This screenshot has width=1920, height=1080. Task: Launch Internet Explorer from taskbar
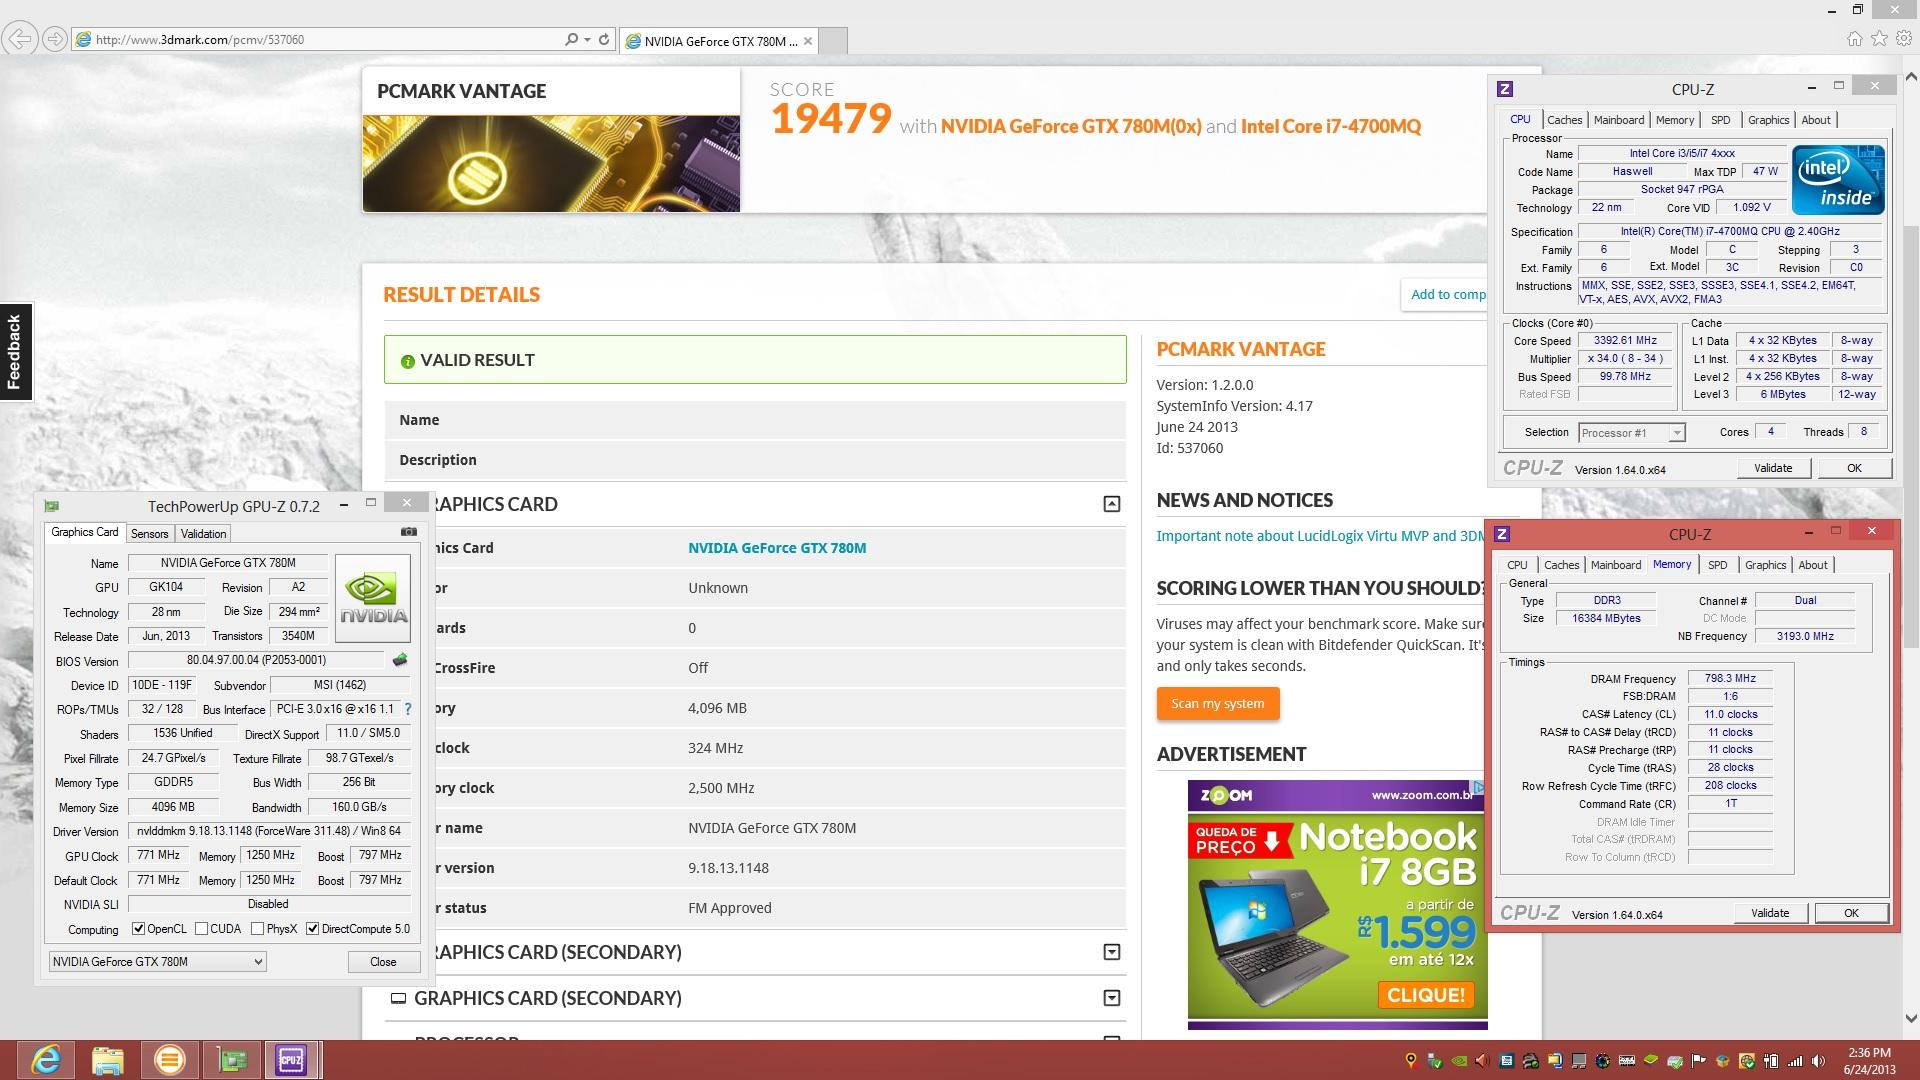tap(46, 1060)
